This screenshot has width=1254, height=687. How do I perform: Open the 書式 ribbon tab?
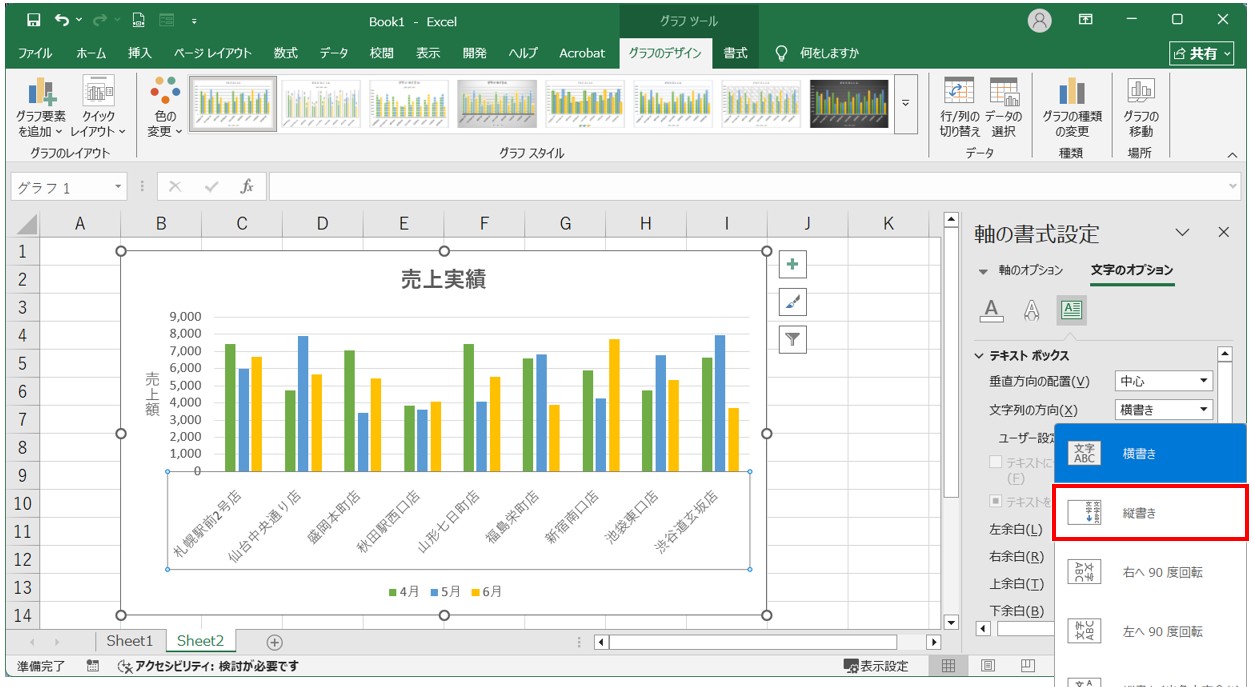736,53
